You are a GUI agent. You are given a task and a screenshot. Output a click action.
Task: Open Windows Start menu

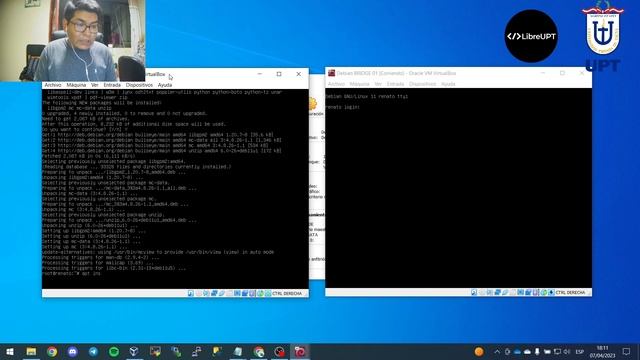tap(10, 351)
